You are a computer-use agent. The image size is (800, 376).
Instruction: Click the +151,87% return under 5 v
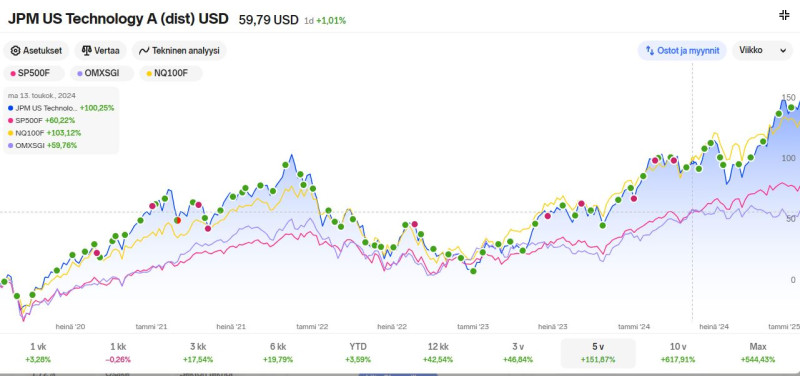point(598,360)
